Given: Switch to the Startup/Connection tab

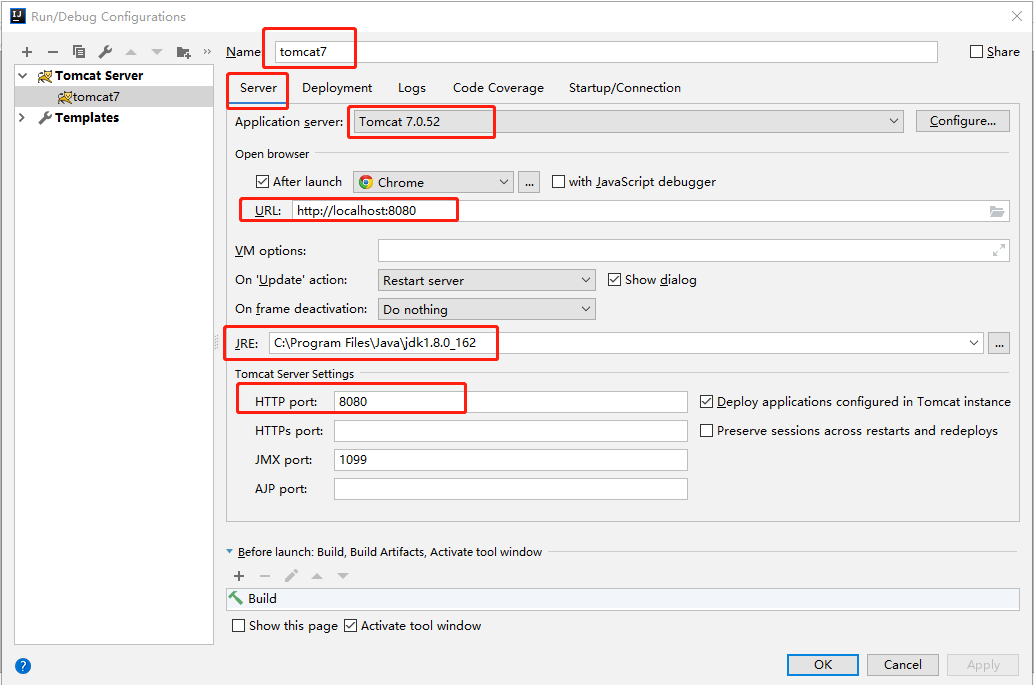Looking at the screenshot, I should coord(624,88).
